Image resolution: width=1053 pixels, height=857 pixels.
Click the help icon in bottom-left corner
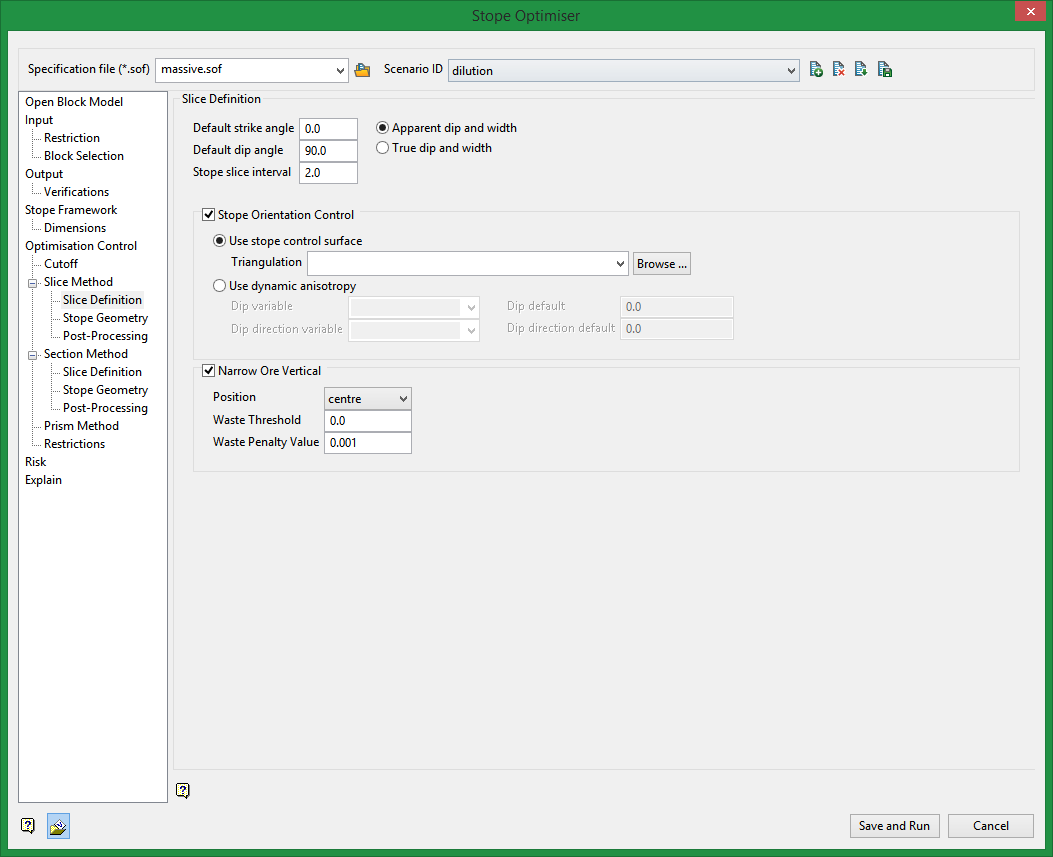coord(28,826)
